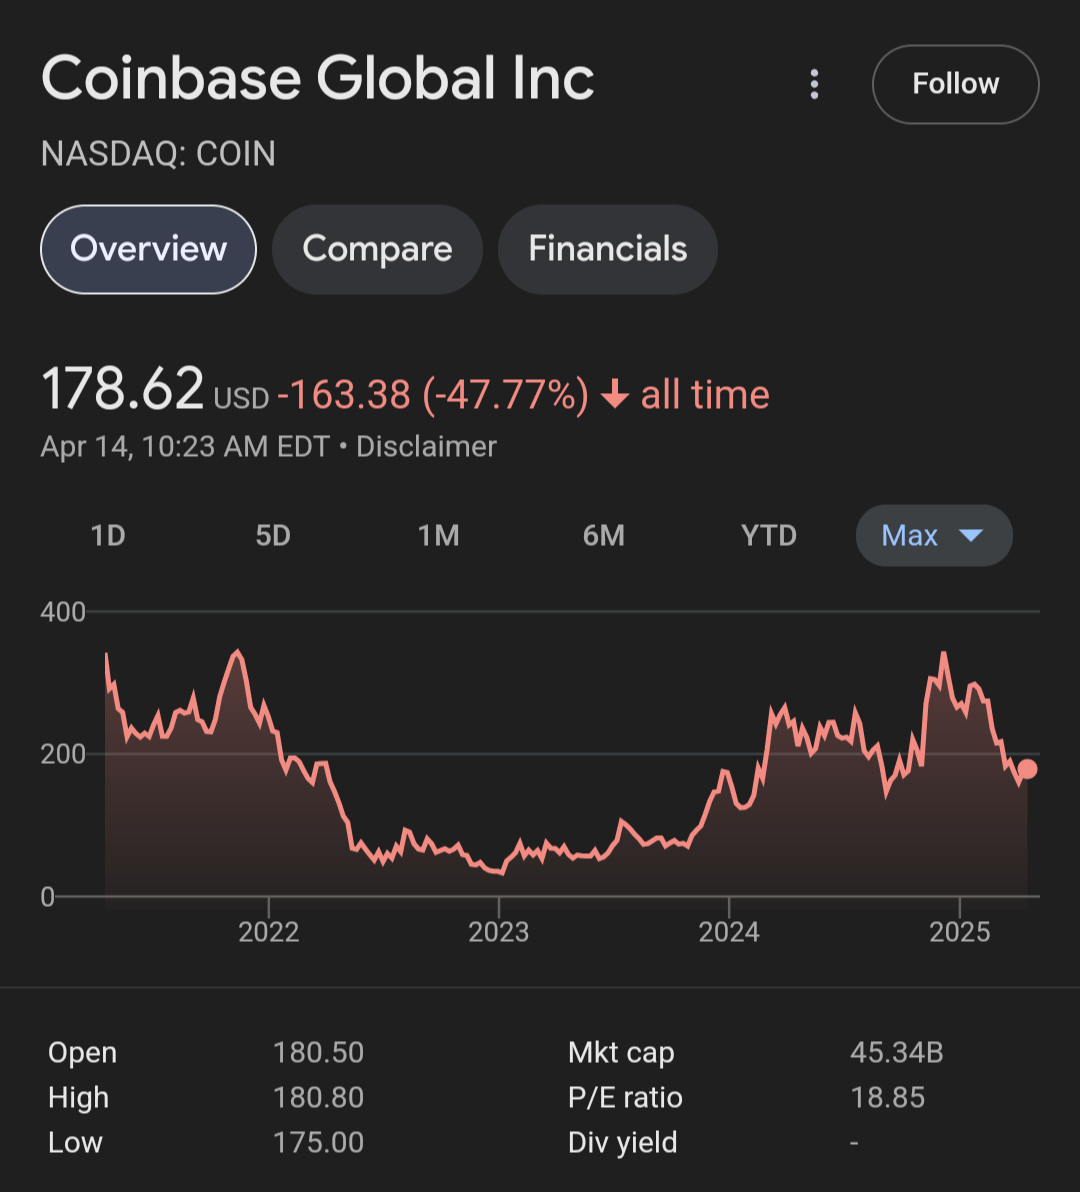Switch chart to 1M range
The height and width of the screenshot is (1192, 1080).
(438, 536)
